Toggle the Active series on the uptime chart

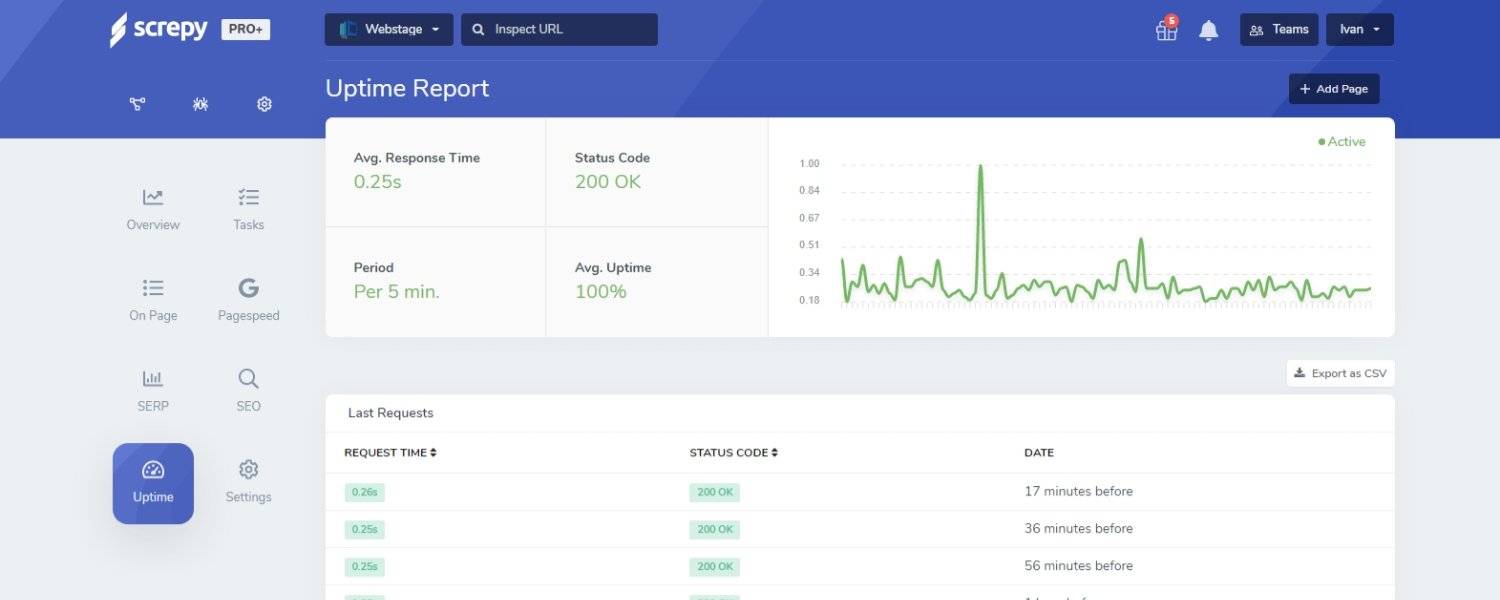[1342, 141]
